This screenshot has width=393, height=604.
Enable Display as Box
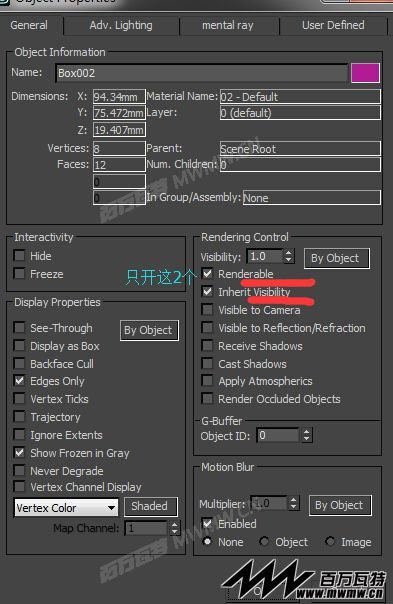pyautogui.click(x=19, y=346)
